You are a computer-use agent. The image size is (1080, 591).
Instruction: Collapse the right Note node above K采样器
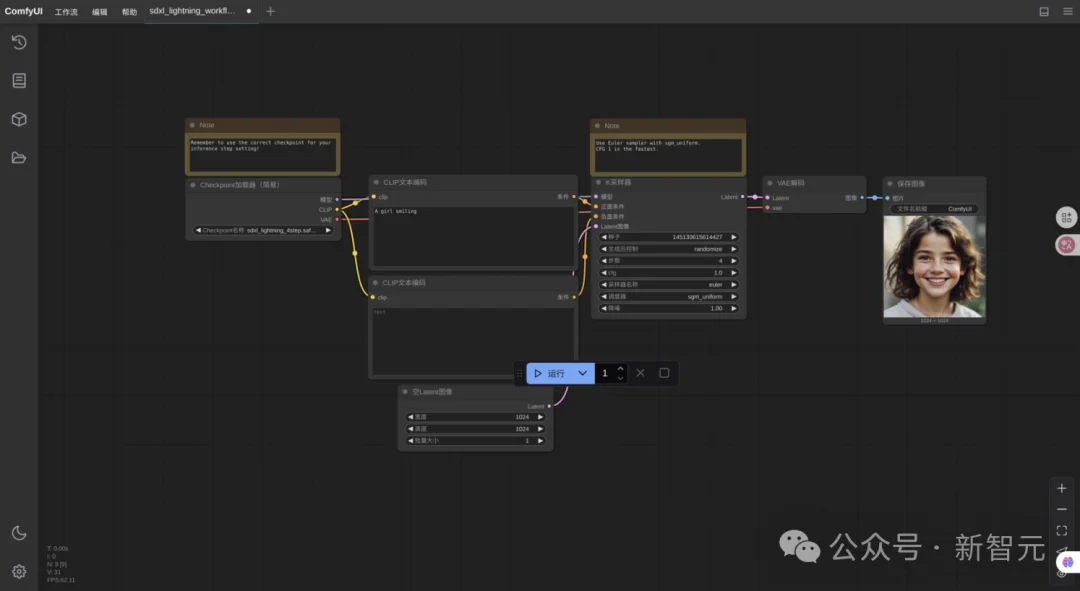point(597,125)
